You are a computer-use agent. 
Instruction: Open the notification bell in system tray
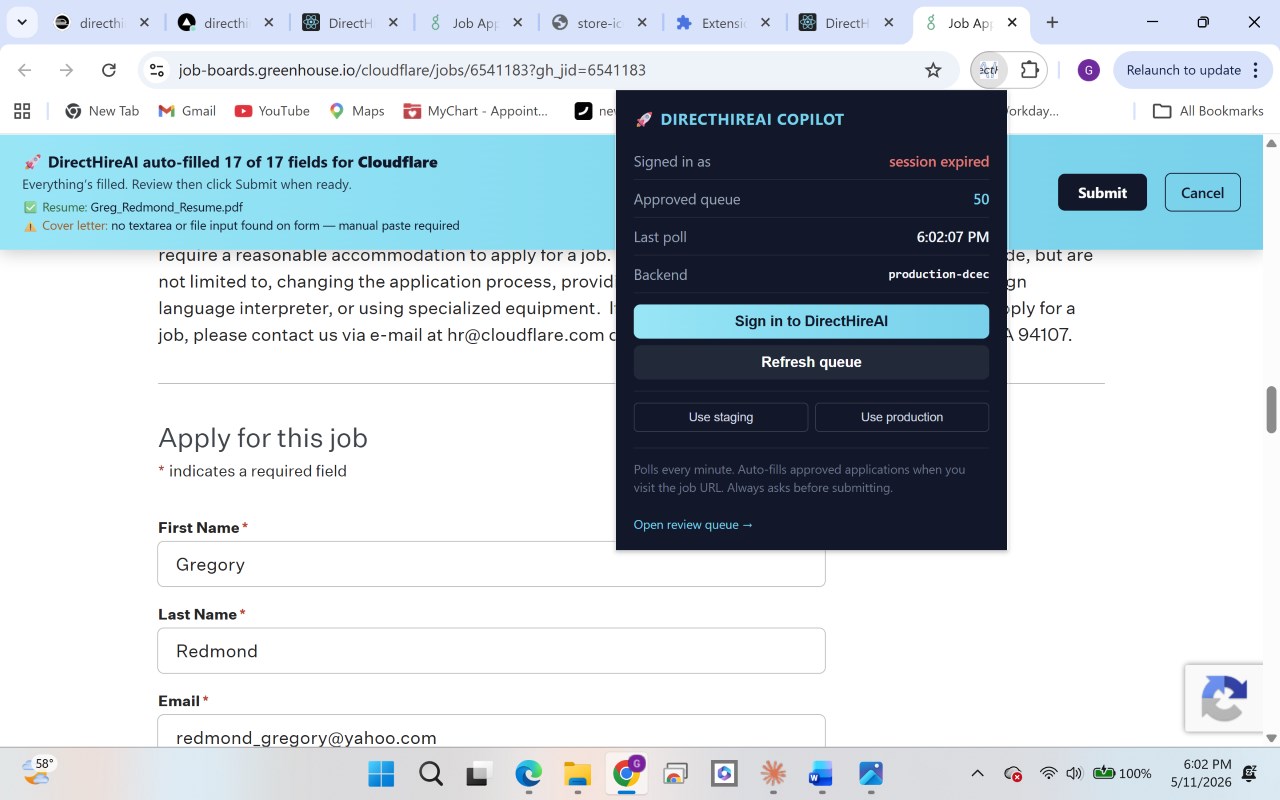(1249, 773)
